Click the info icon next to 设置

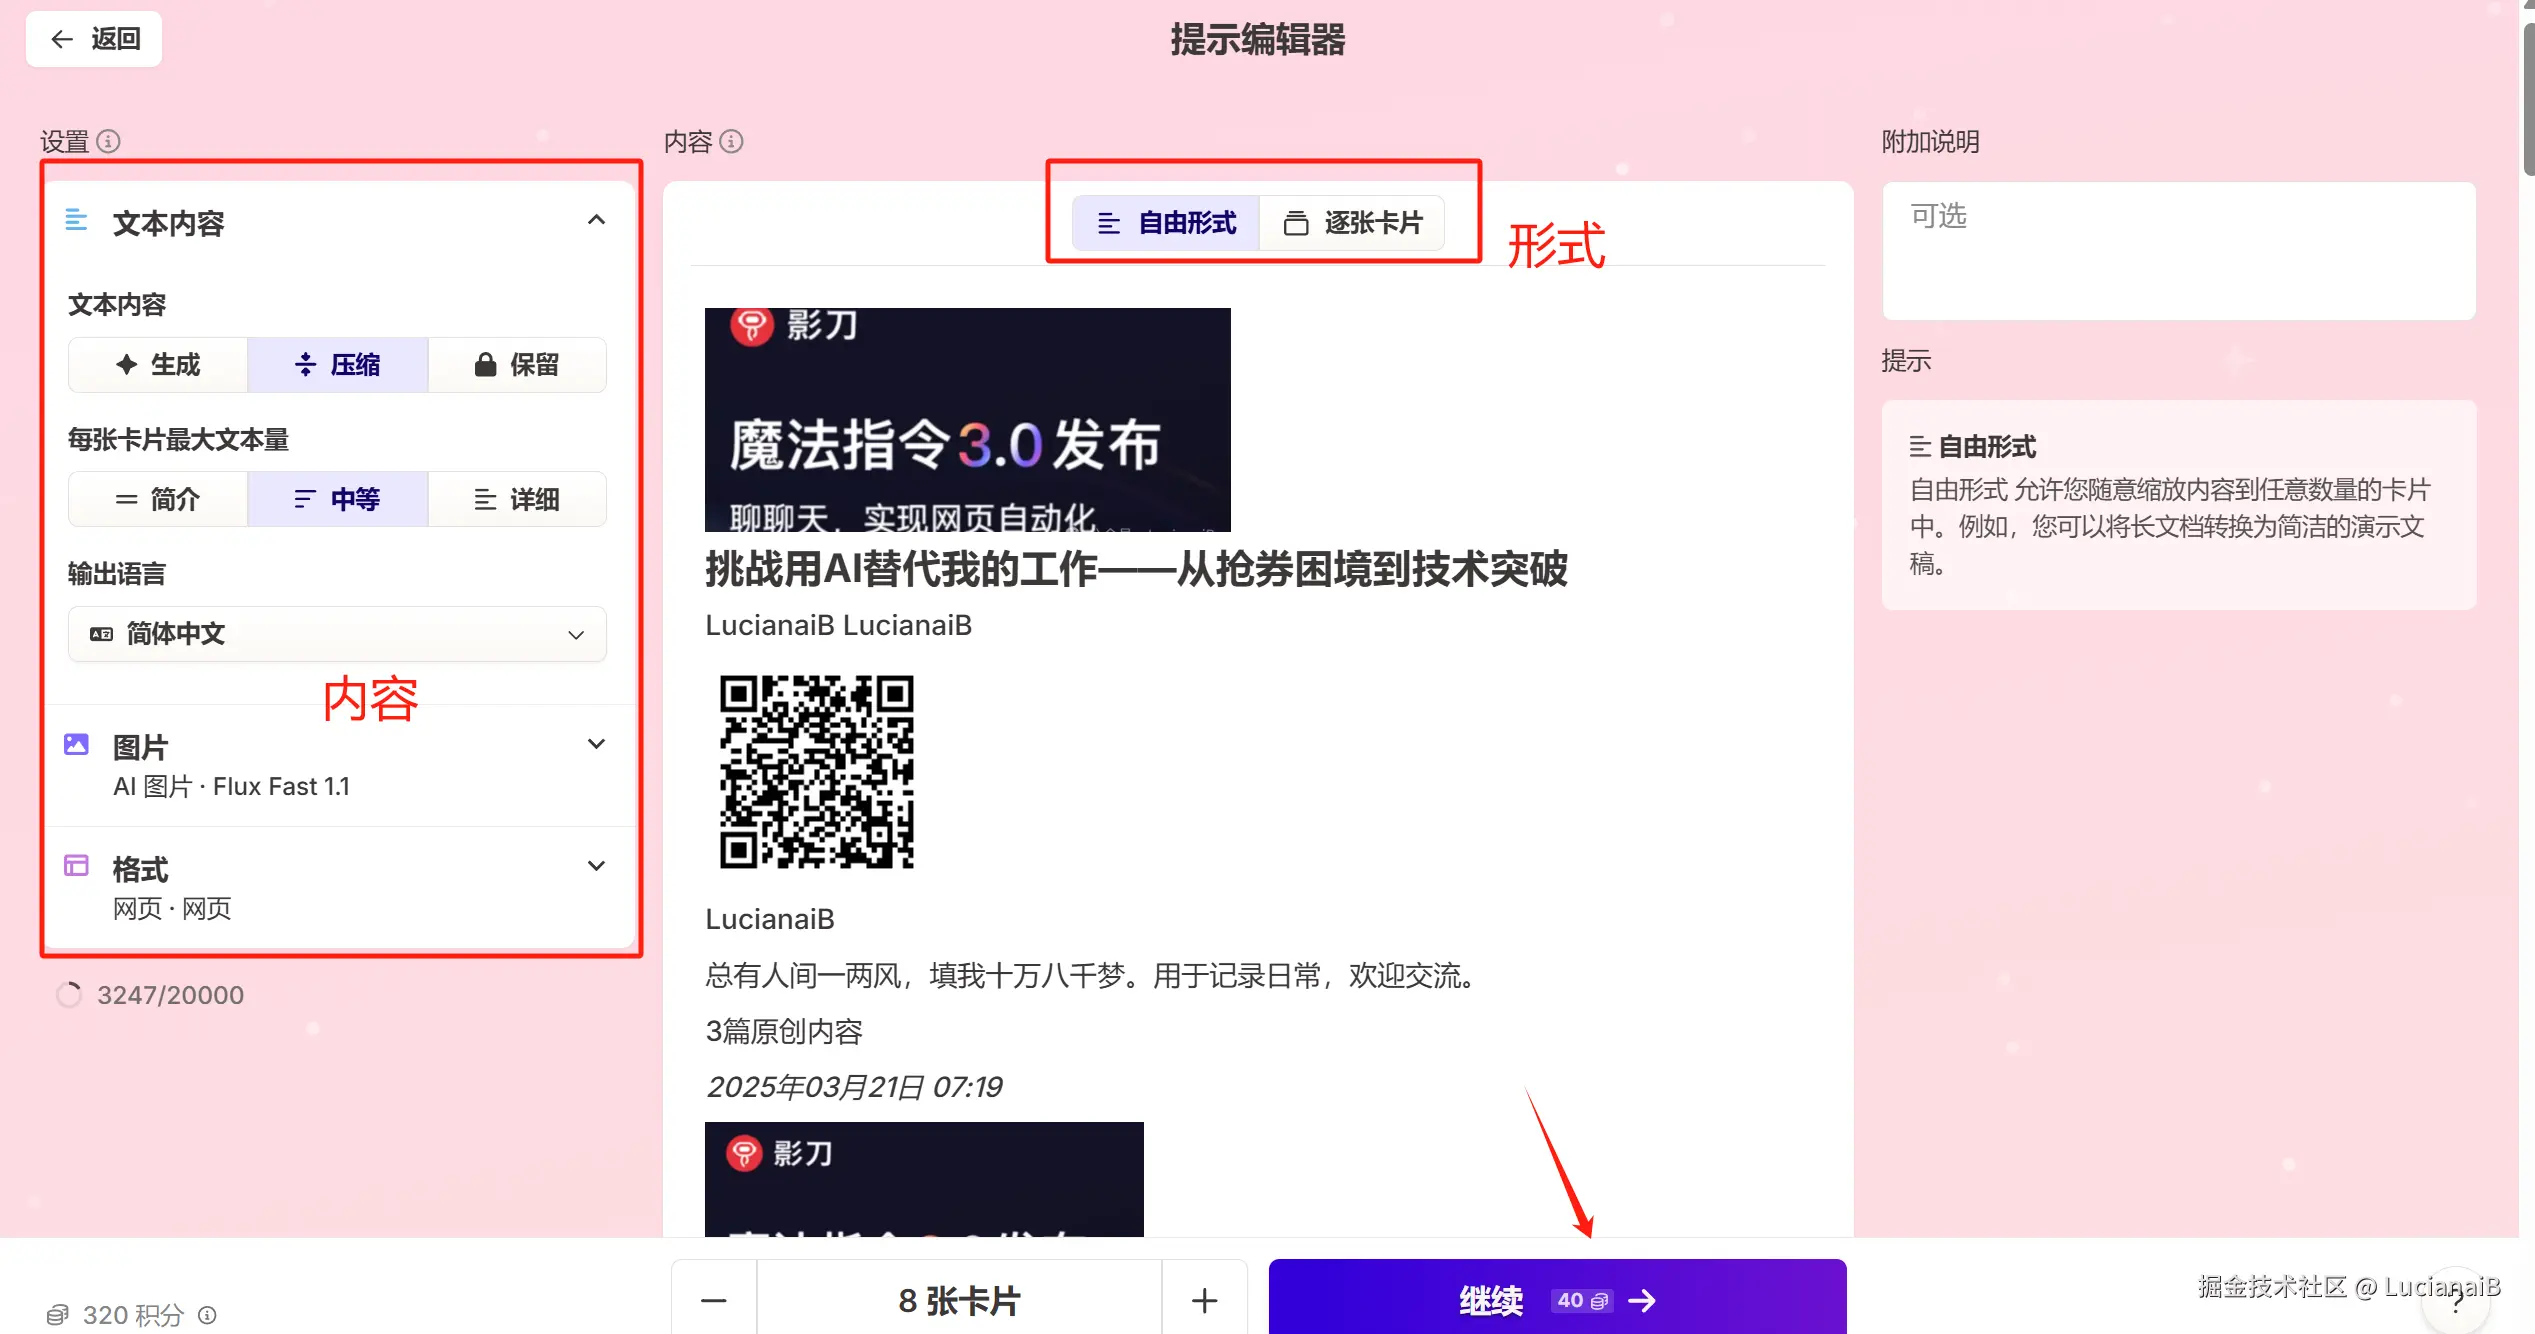coord(108,141)
